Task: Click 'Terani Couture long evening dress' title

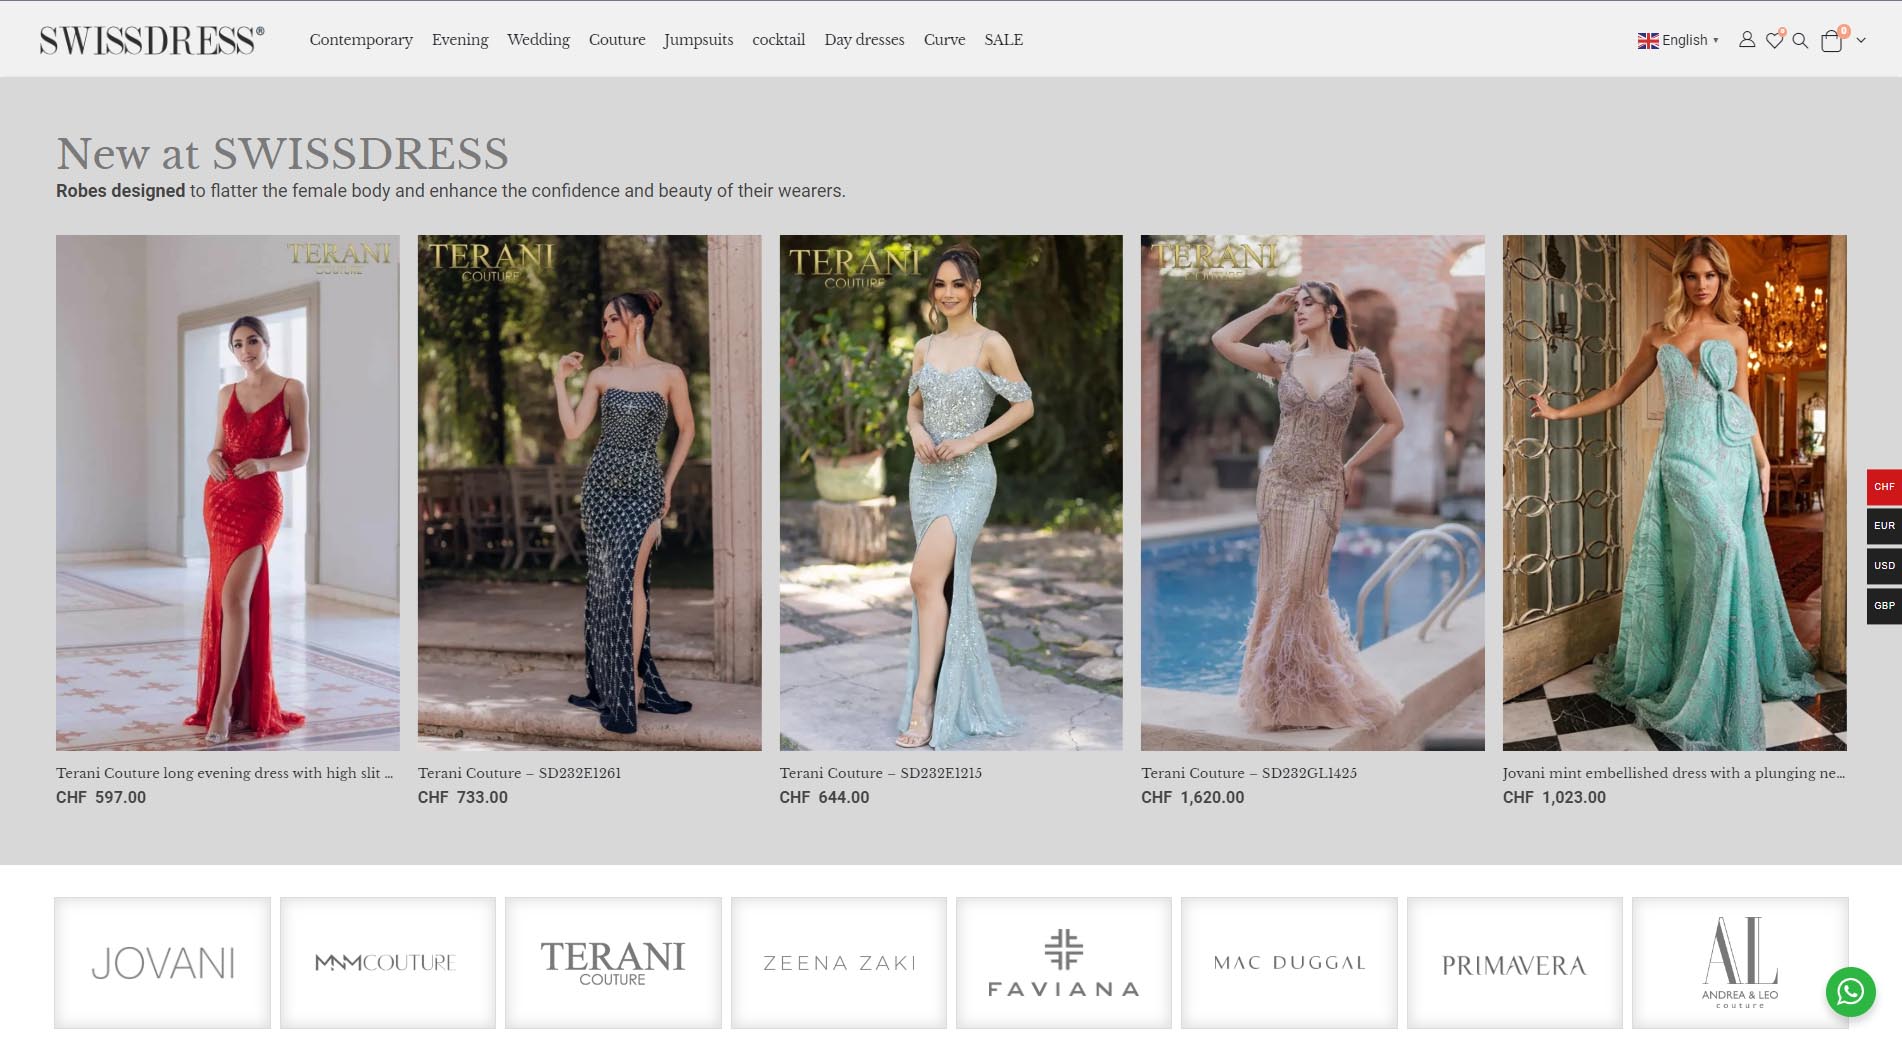Action: coord(224,773)
